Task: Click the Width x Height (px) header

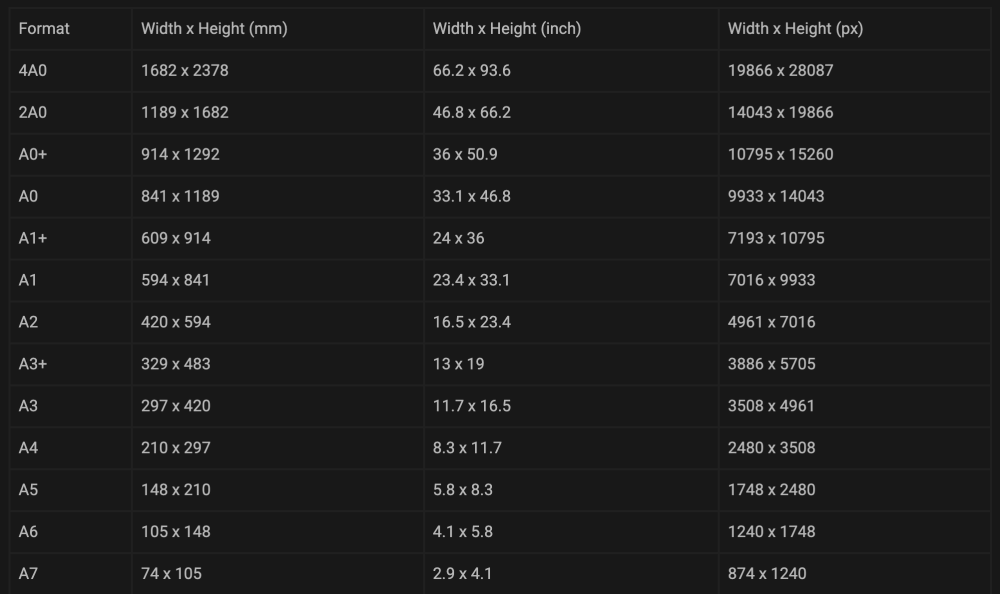Action: 795,29
